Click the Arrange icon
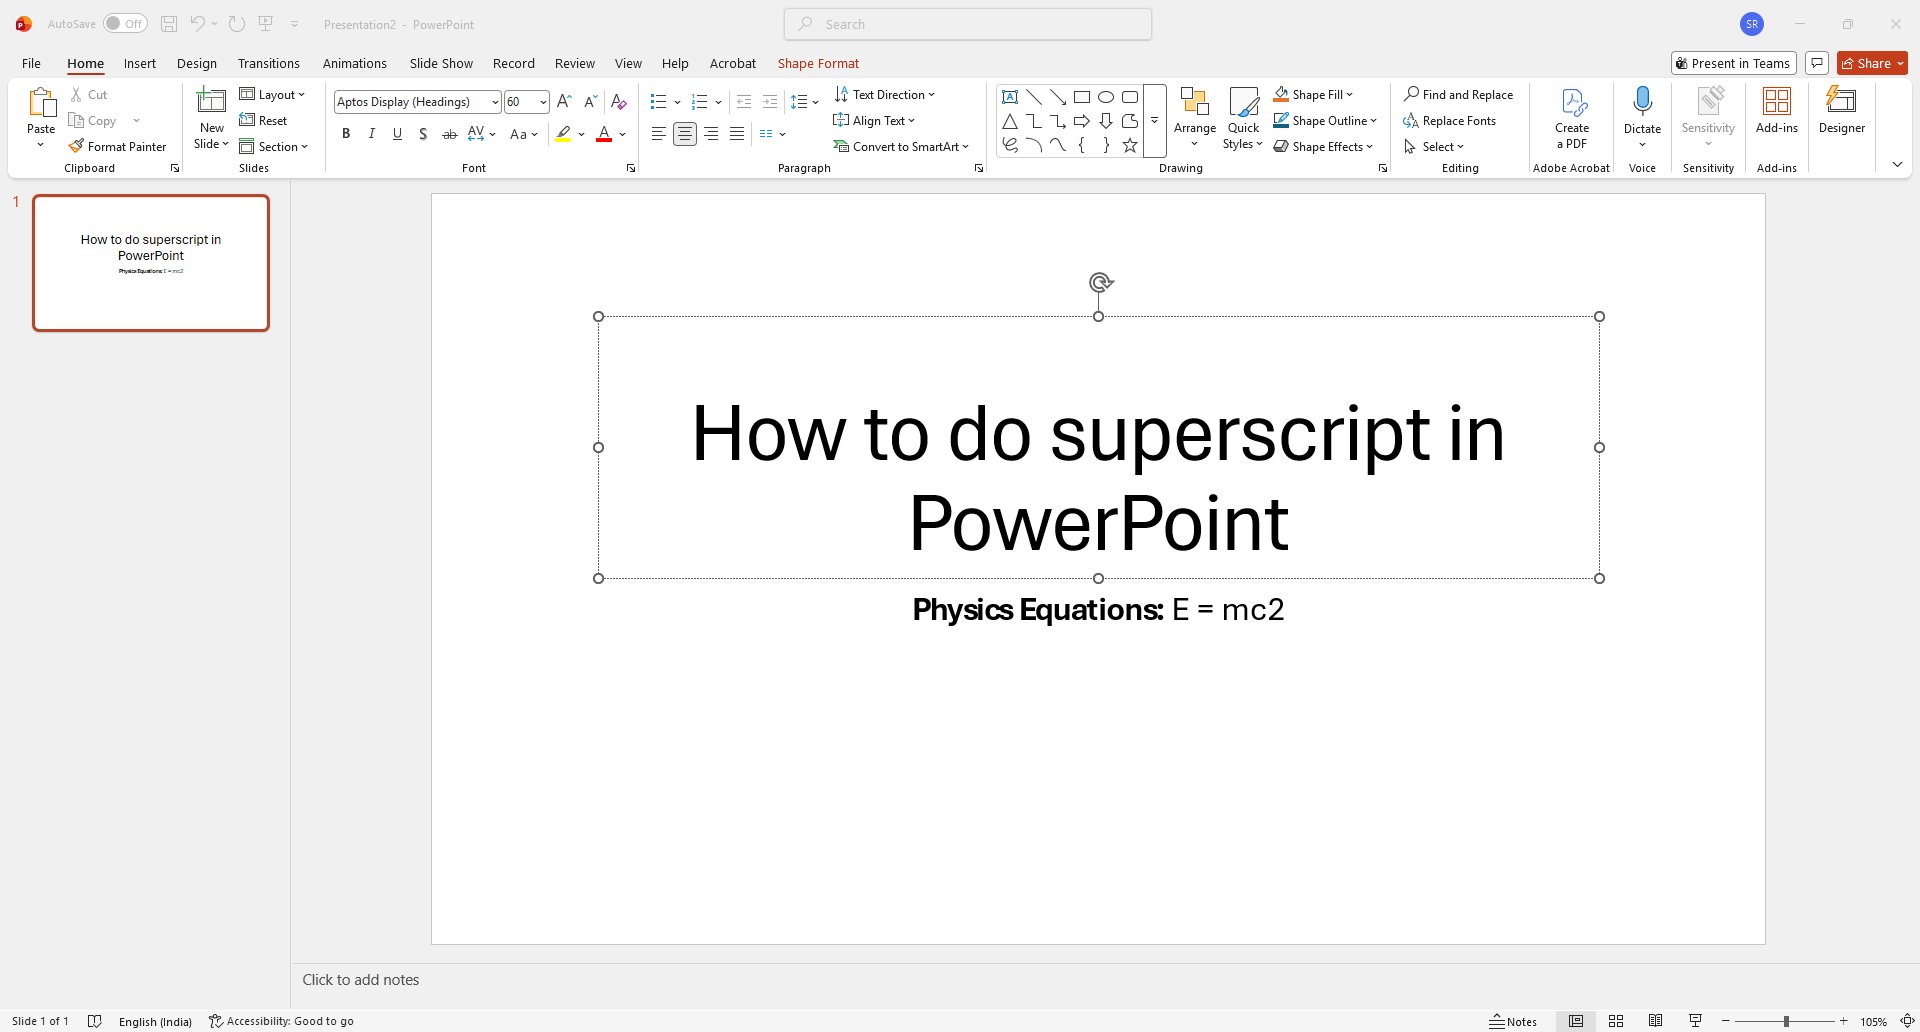Image resolution: width=1920 pixels, height=1032 pixels. (x=1194, y=101)
